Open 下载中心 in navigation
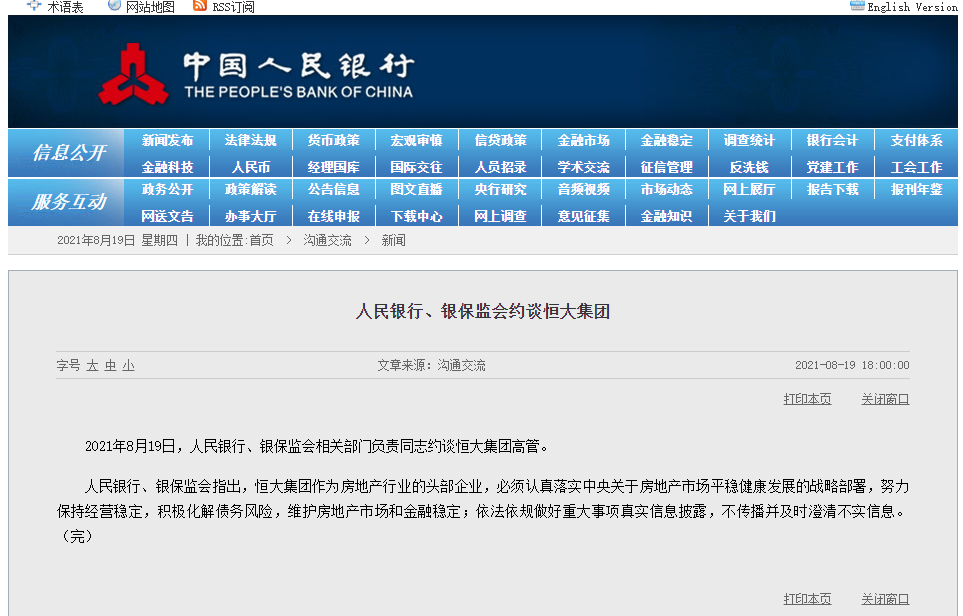This screenshot has width=963, height=616. (416, 215)
